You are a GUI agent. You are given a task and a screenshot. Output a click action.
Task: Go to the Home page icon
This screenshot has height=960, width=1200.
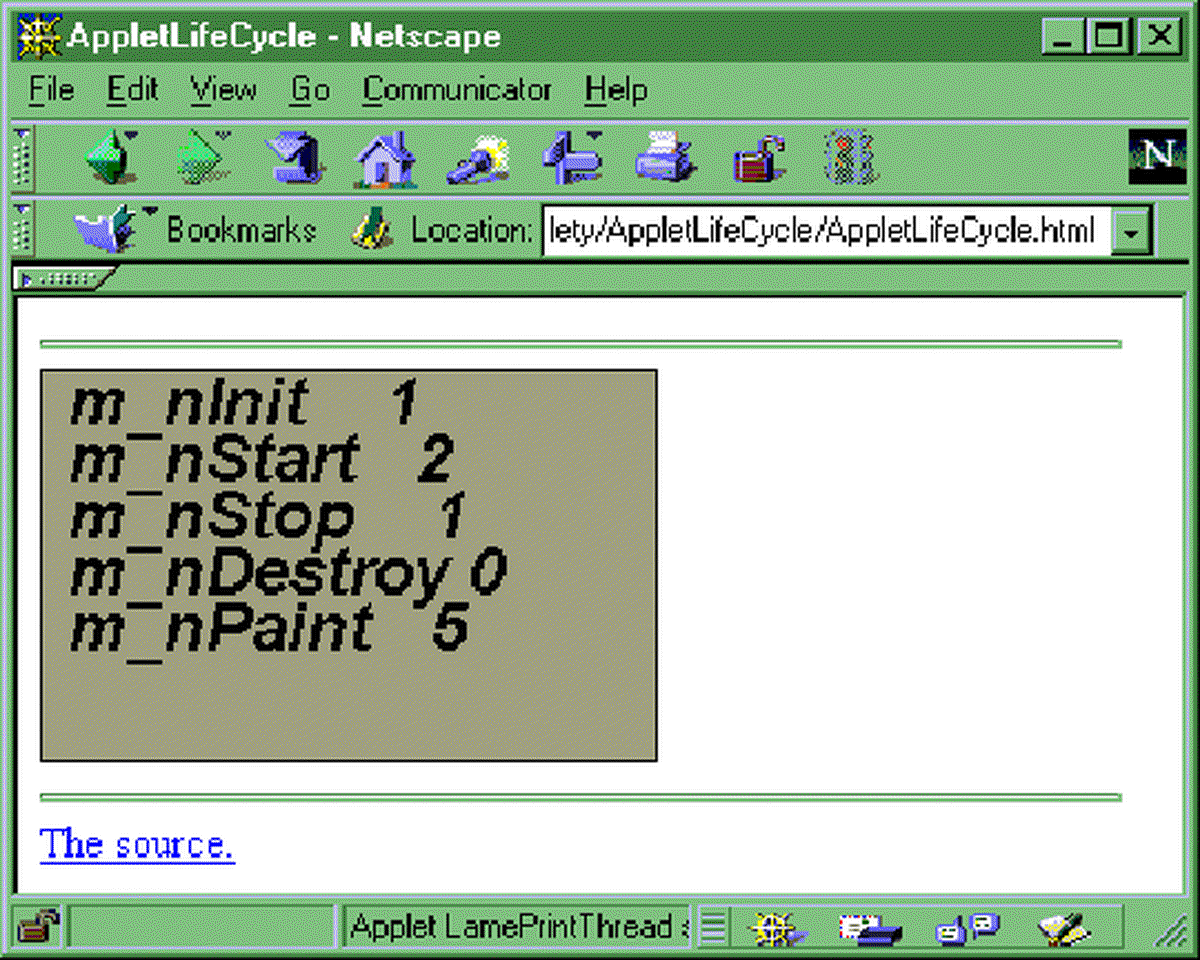point(384,158)
